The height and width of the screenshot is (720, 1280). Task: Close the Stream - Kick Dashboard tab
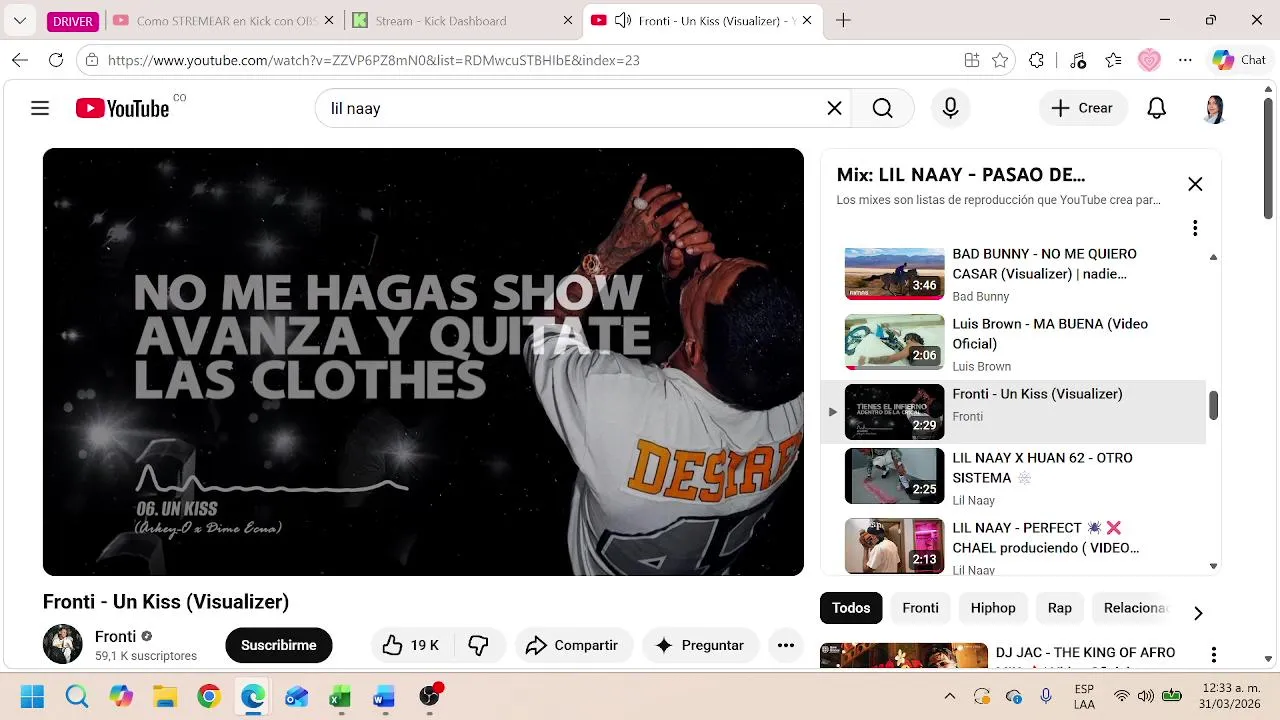click(x=568, y=20)
